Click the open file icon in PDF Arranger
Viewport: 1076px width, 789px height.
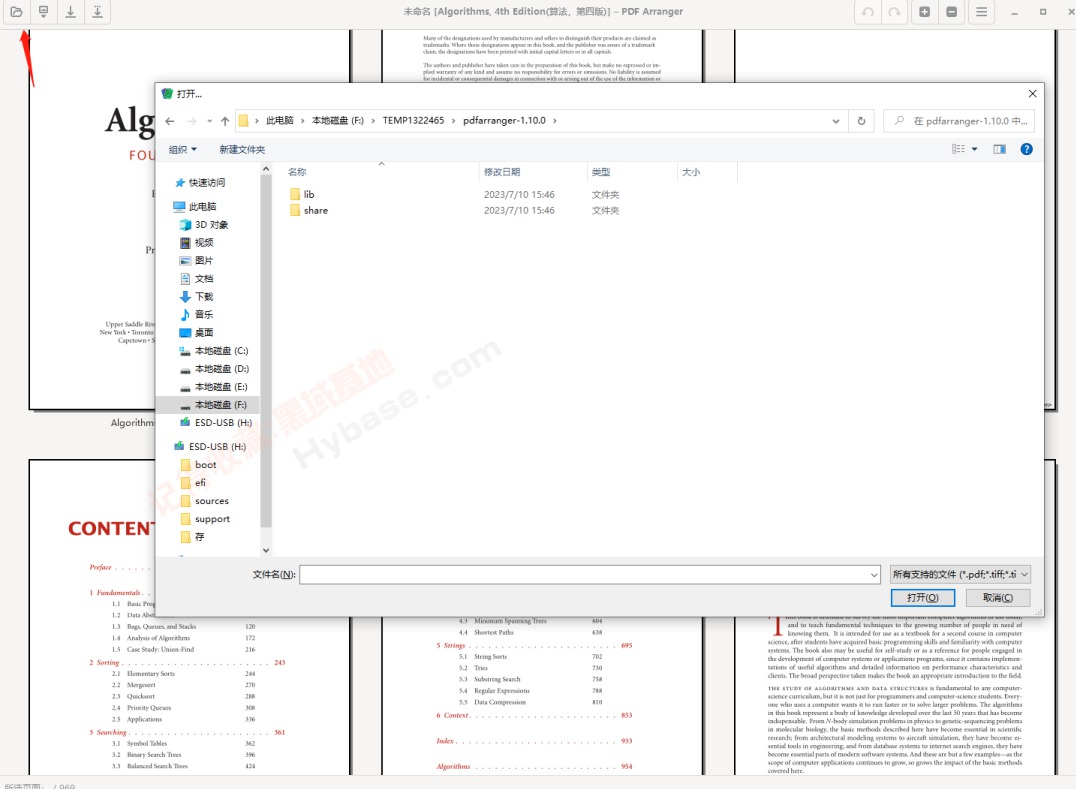(x=16, y=12)
